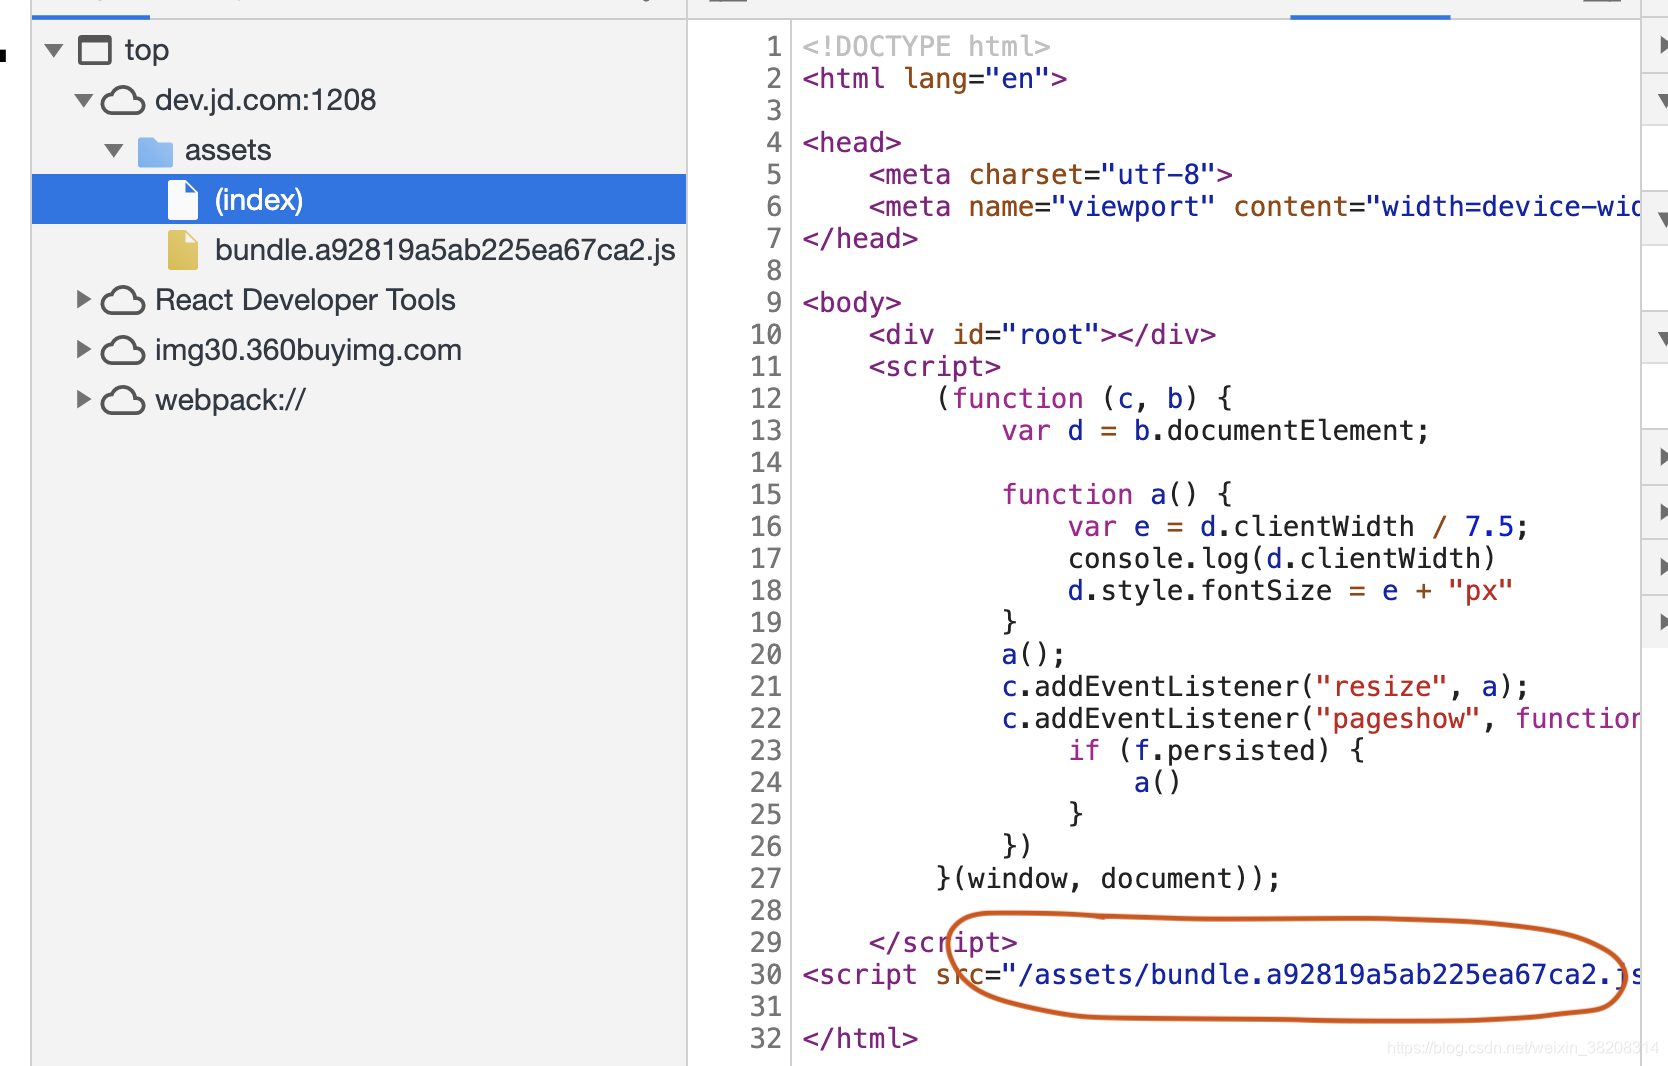Image resolution: width=1668 pixels, height=1066 pixels.
Task: Expand the webpack:// source node
Action: (84, 400)
